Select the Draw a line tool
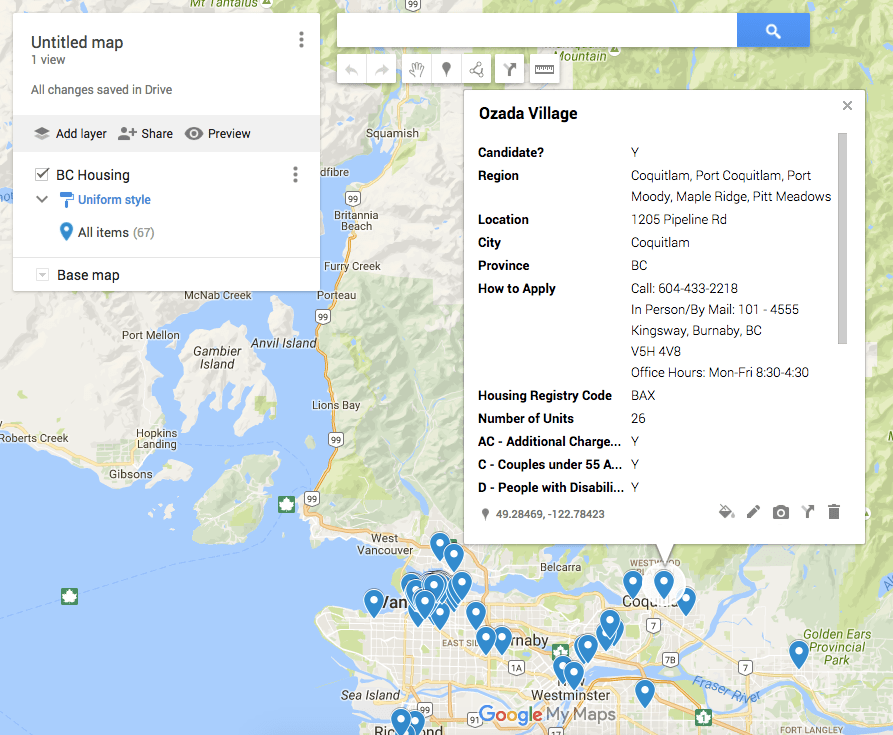 point(476,69)
